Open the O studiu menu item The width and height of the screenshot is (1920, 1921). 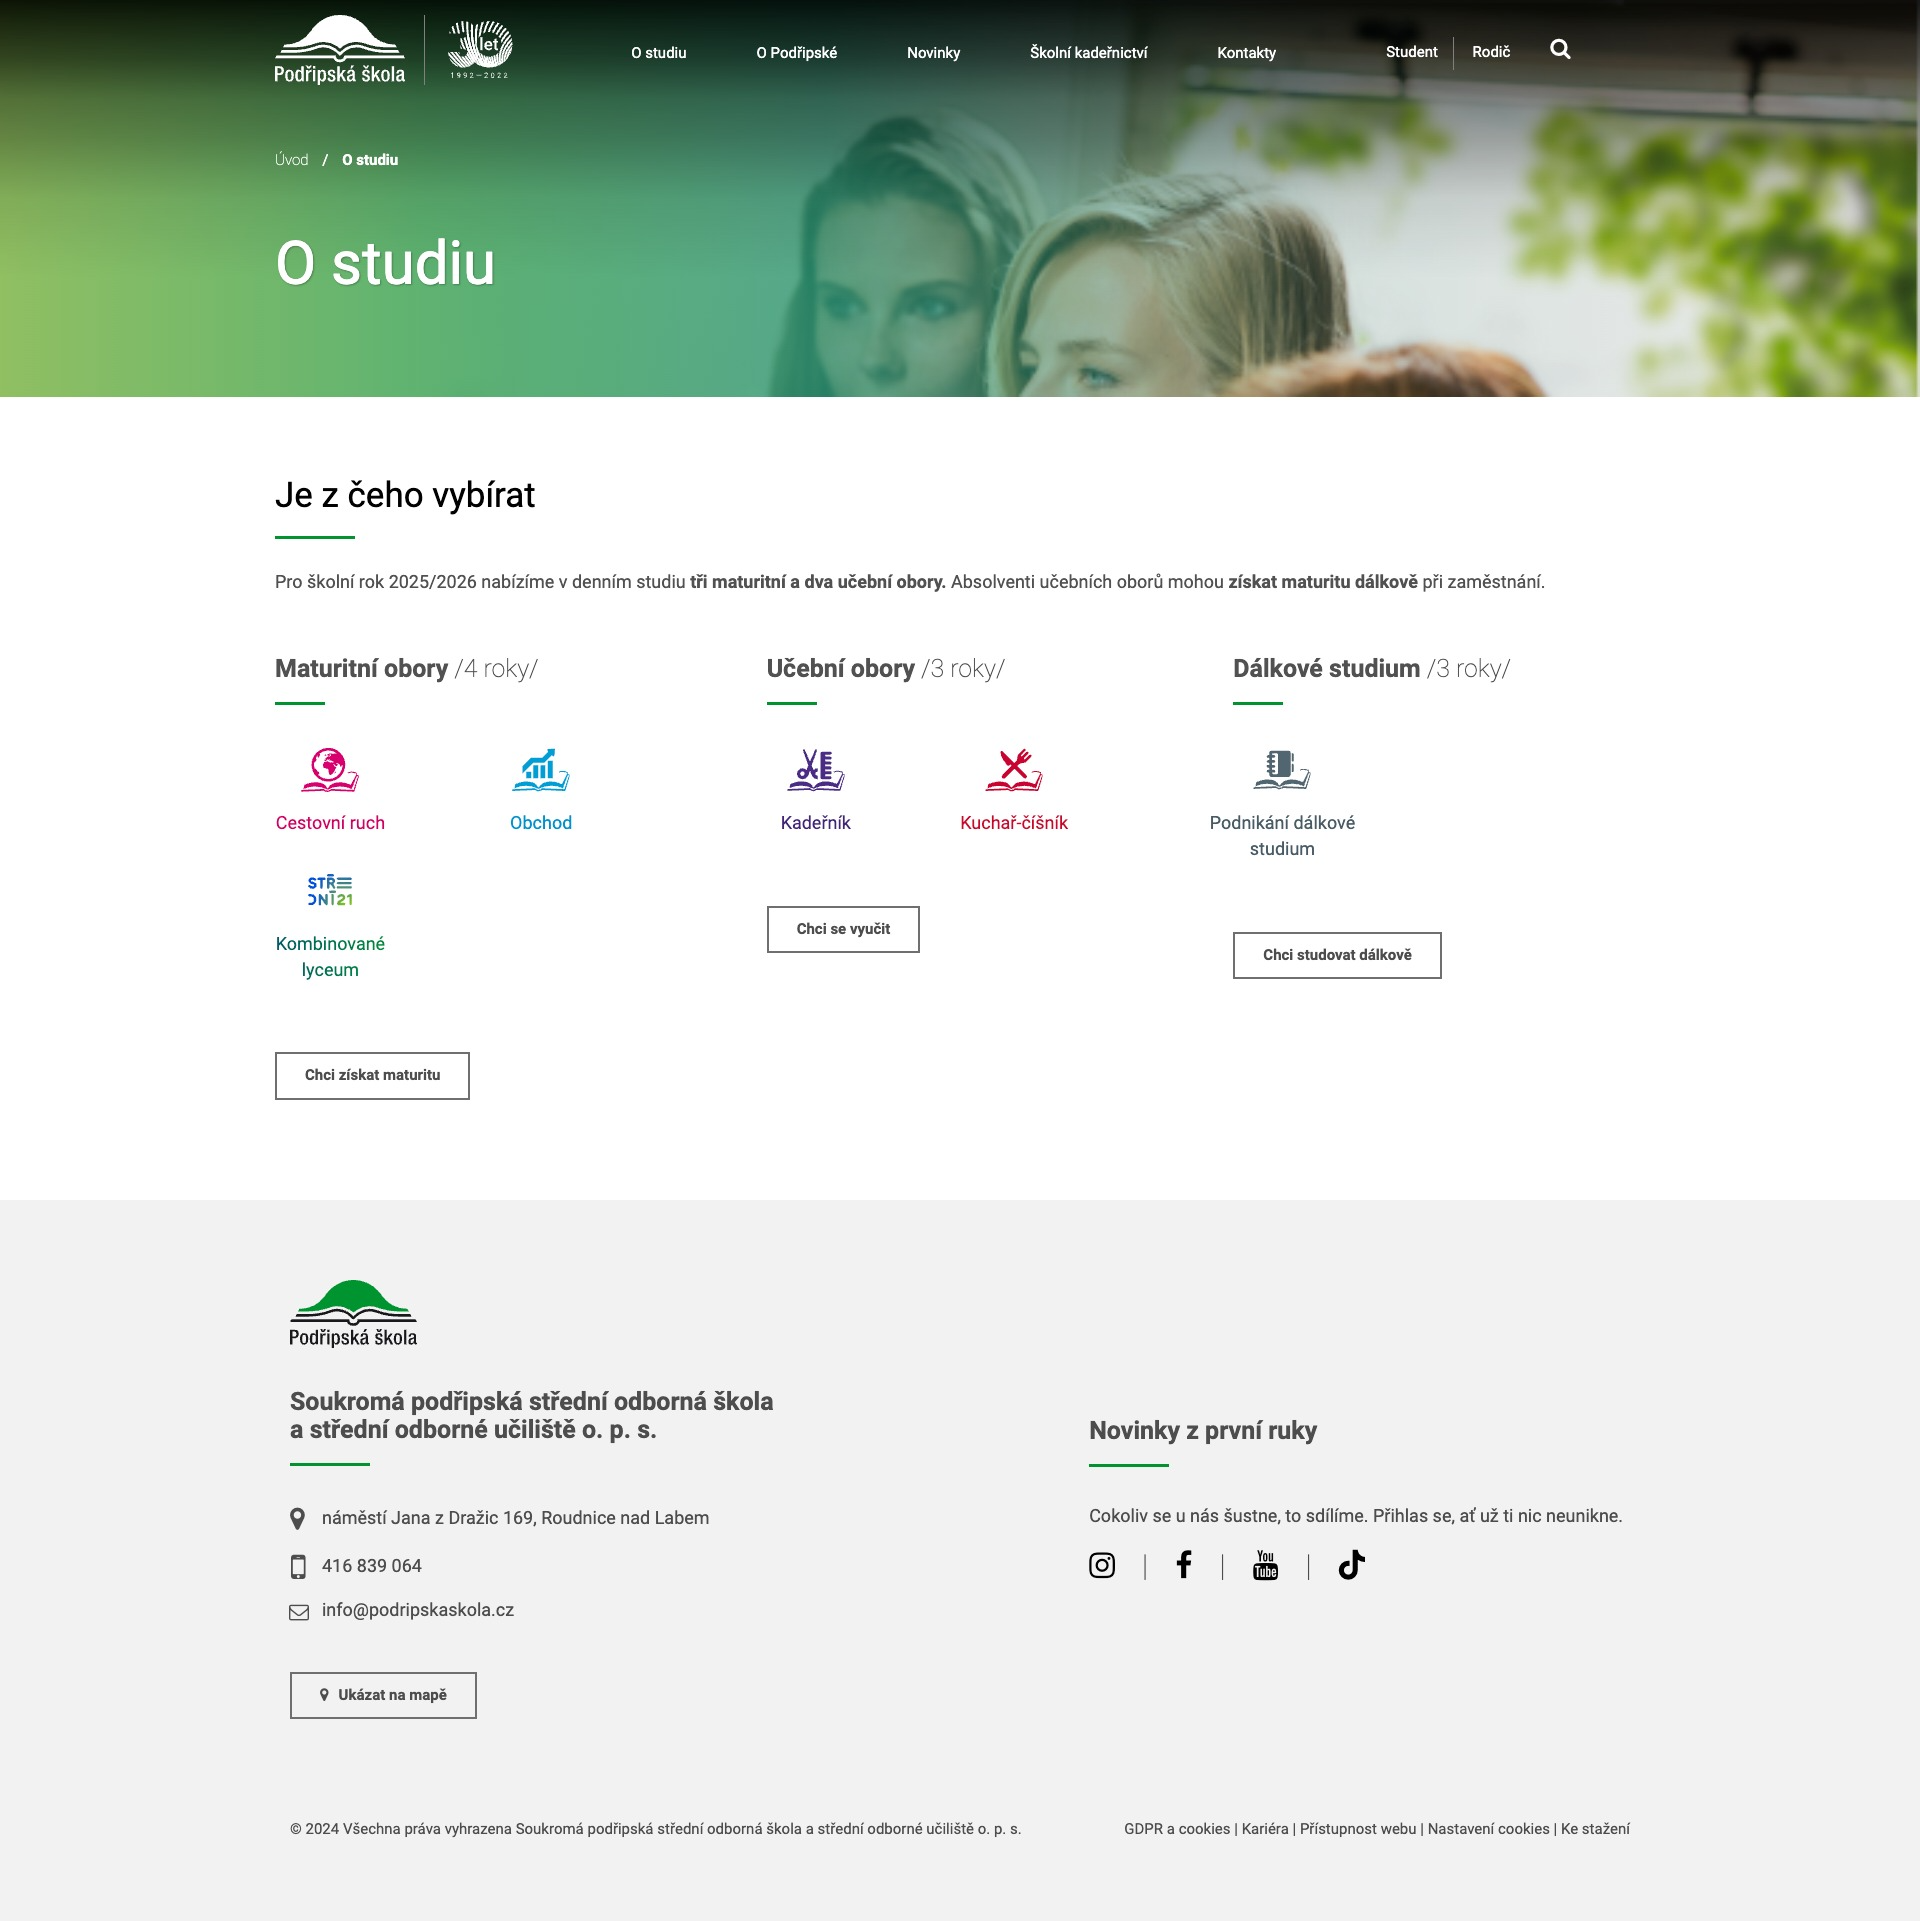point(659,53)
